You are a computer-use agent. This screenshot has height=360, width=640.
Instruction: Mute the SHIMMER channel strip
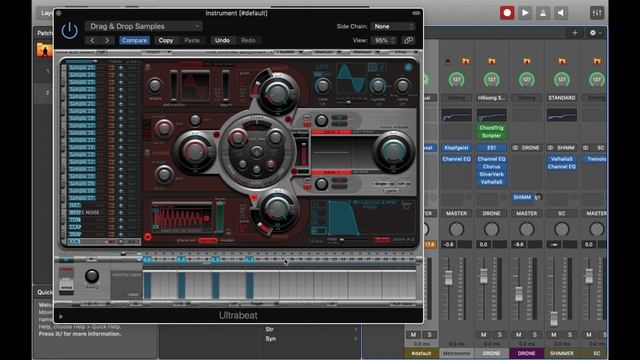point(554,335)
